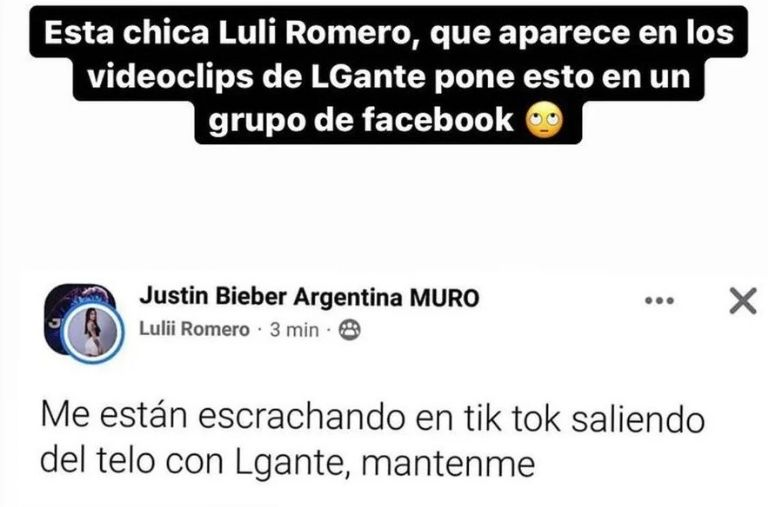The image size is (768, 507).
Task: Click the word 'escrachando' in the post
Action: 302,417
